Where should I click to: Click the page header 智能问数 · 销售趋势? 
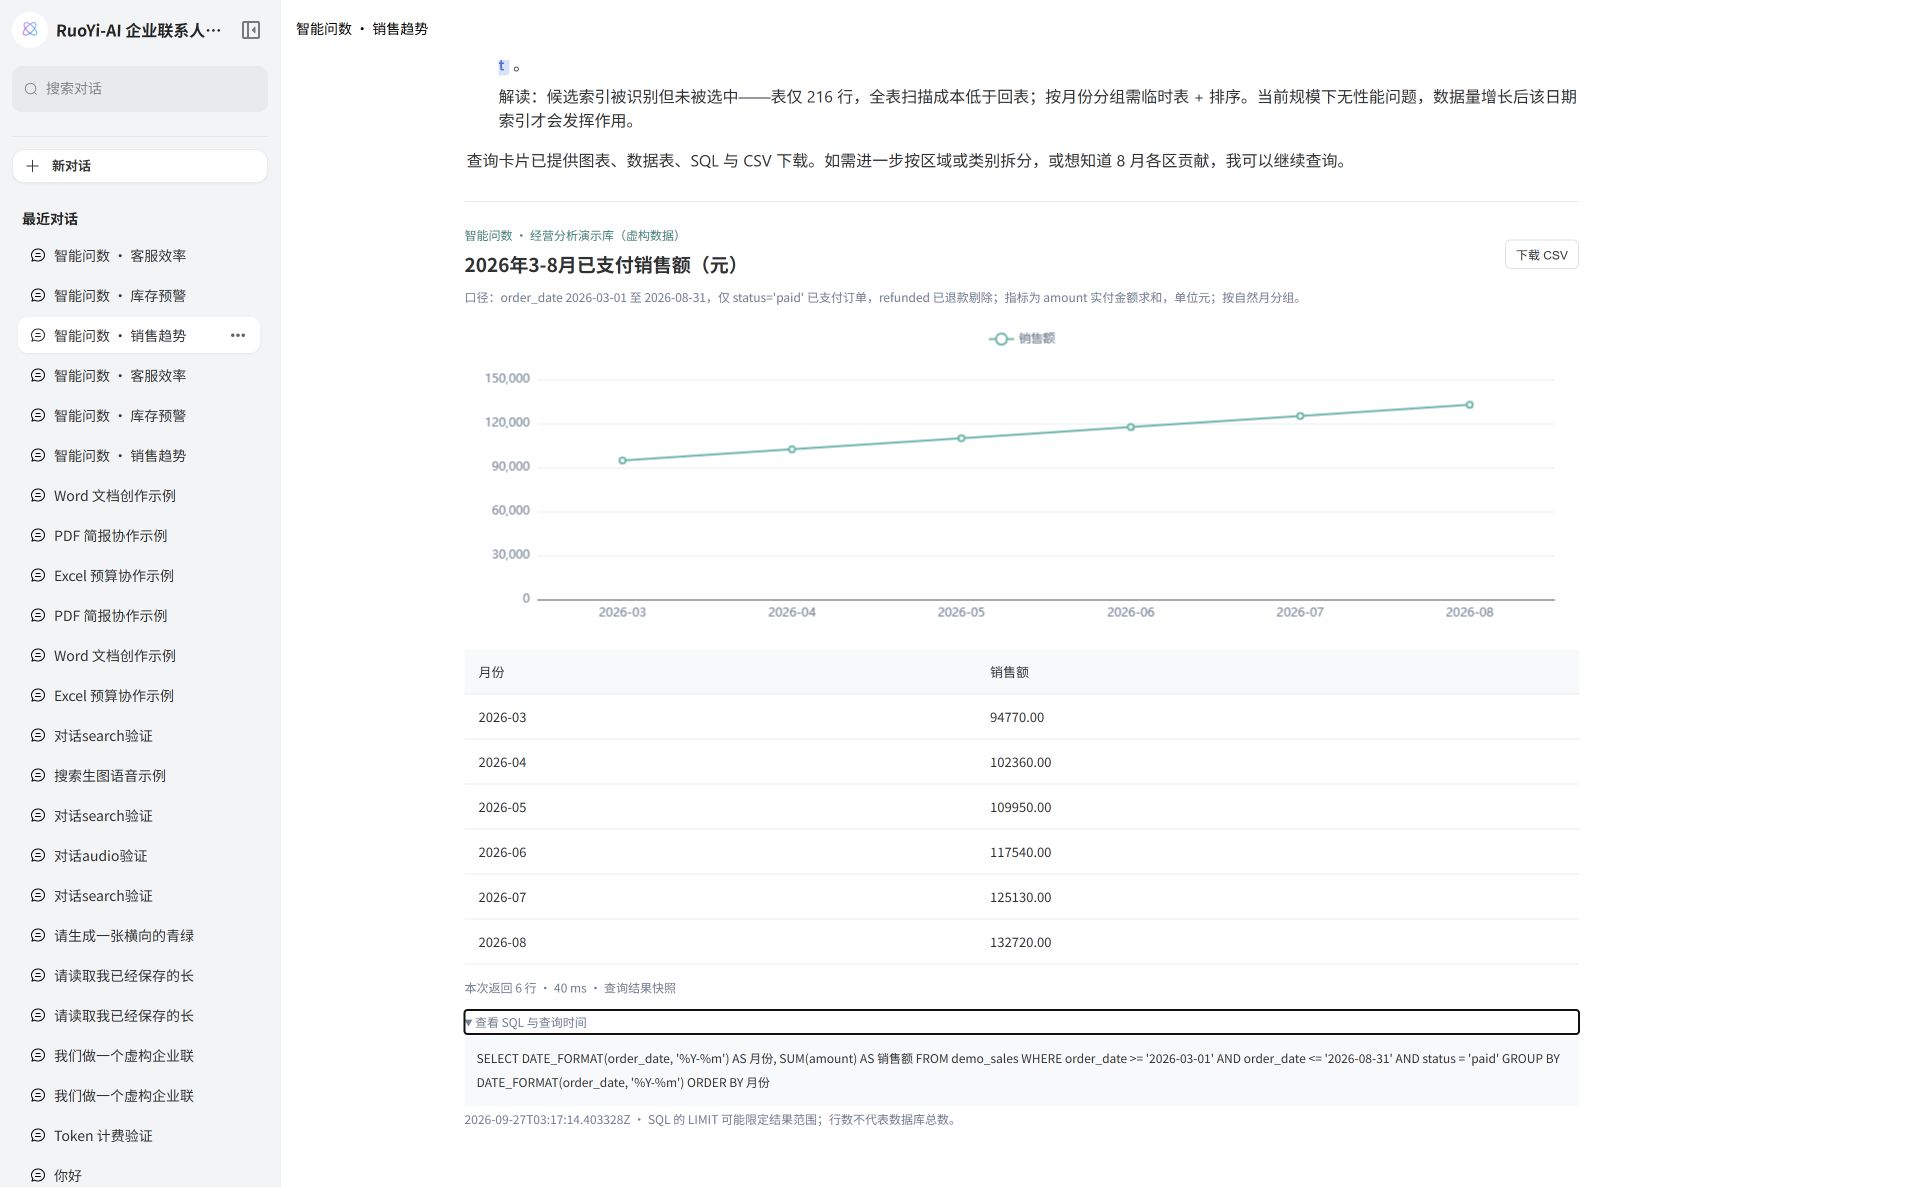coord(362,29)
